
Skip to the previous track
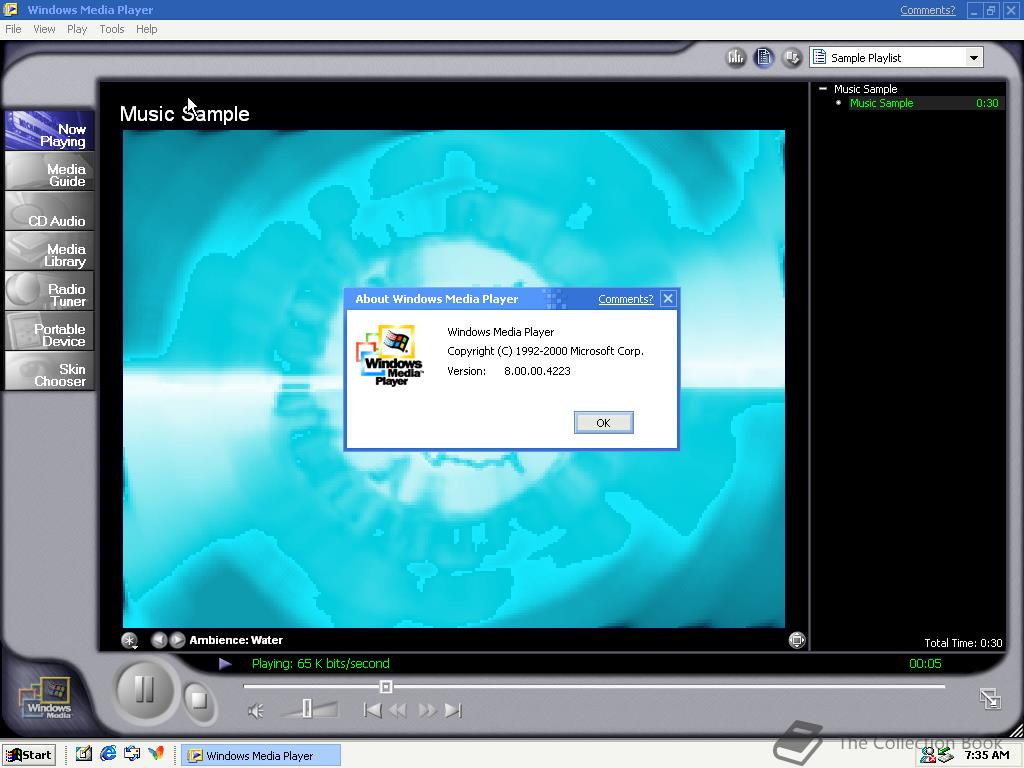point(372,710)
